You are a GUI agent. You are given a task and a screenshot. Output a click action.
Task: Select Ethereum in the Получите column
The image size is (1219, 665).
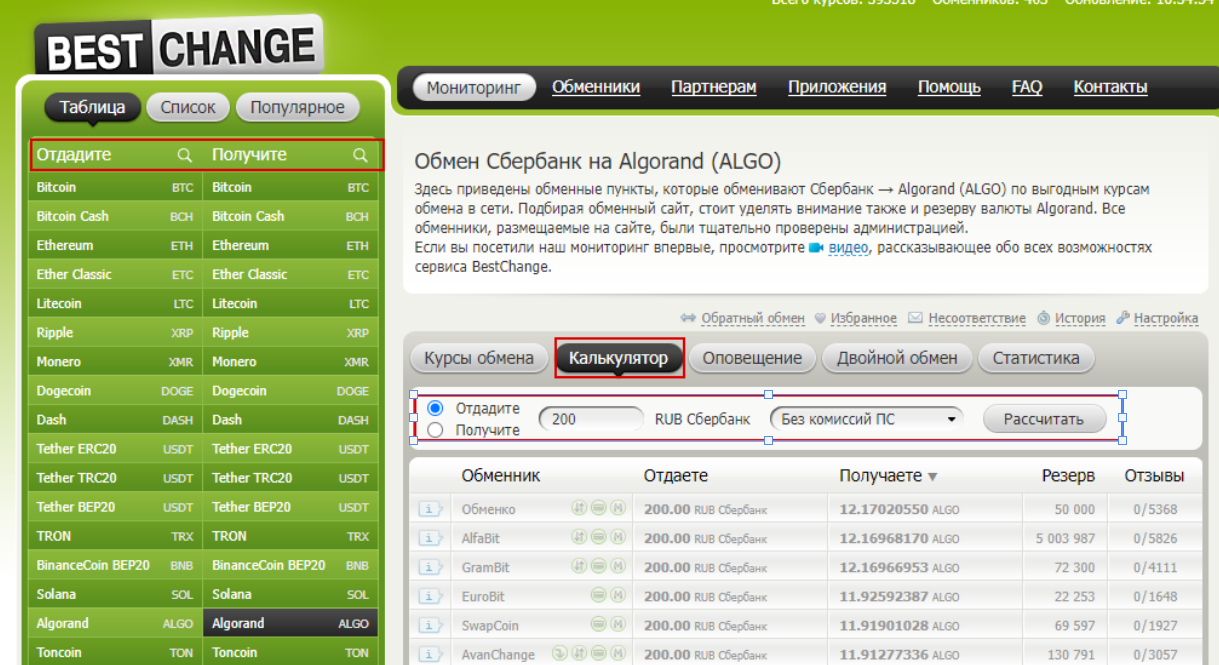point(290,245)
